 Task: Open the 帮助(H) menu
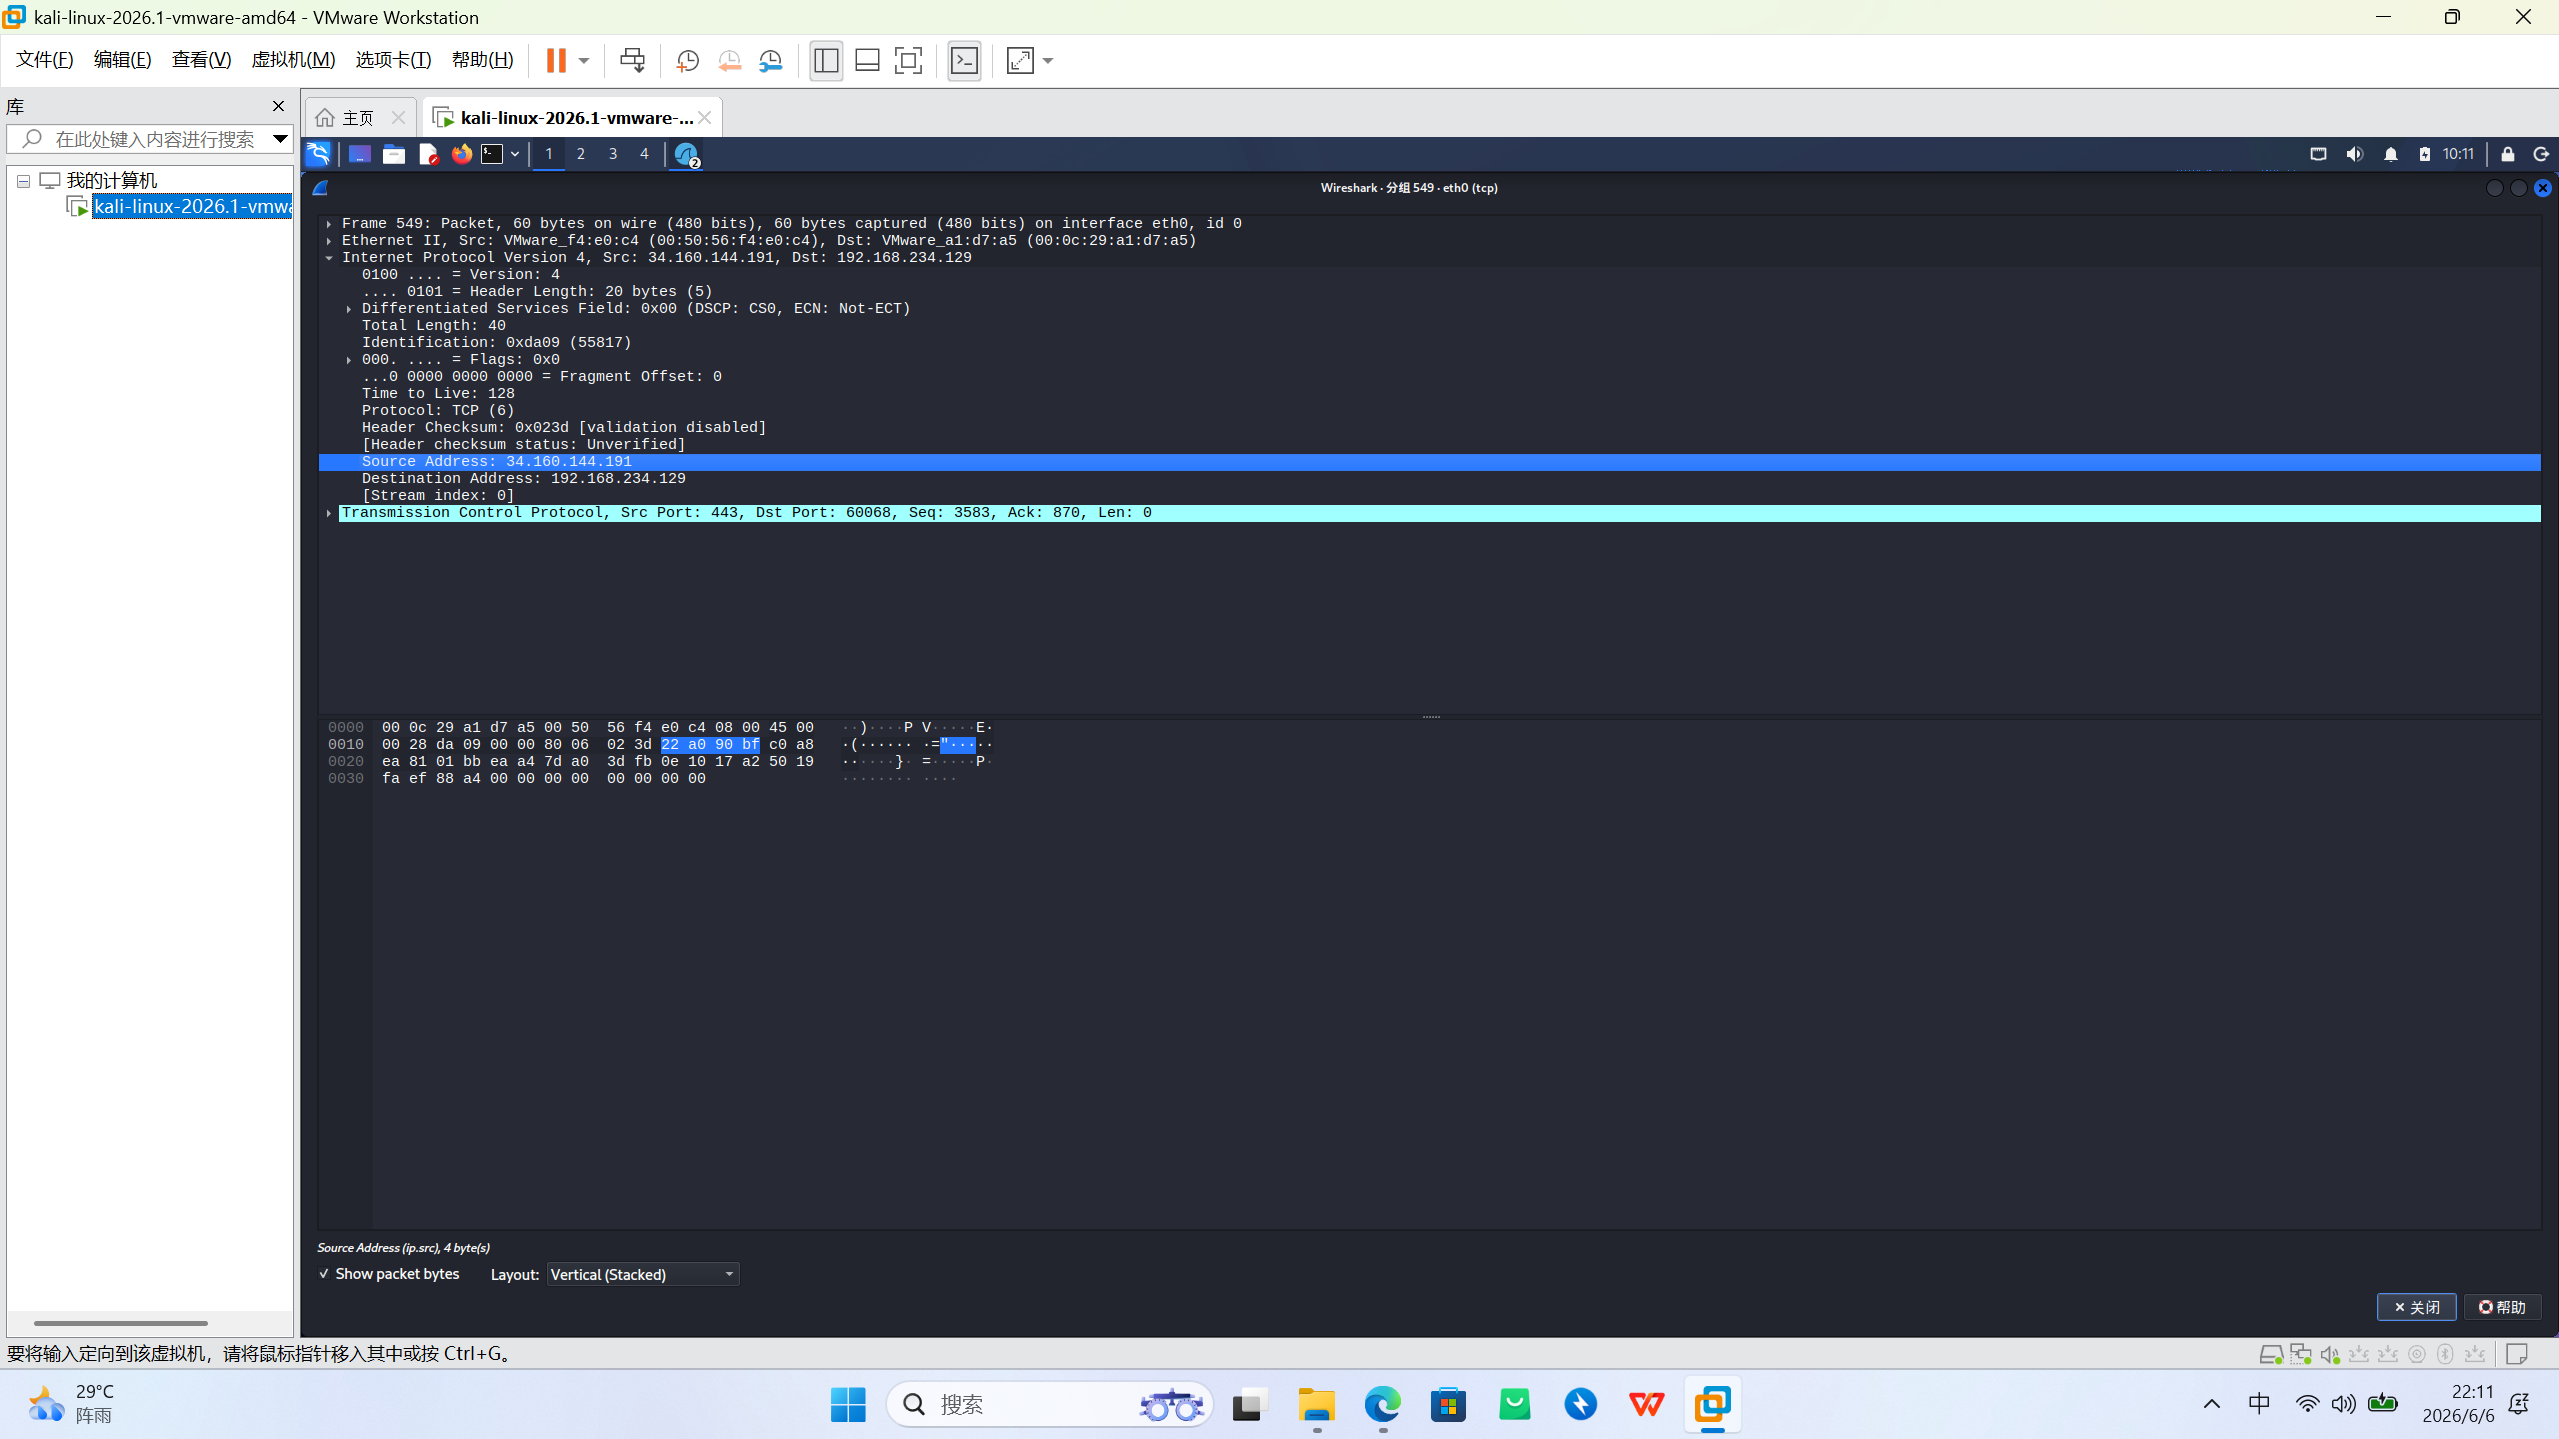pyautogui.click(x=482, y=60)
